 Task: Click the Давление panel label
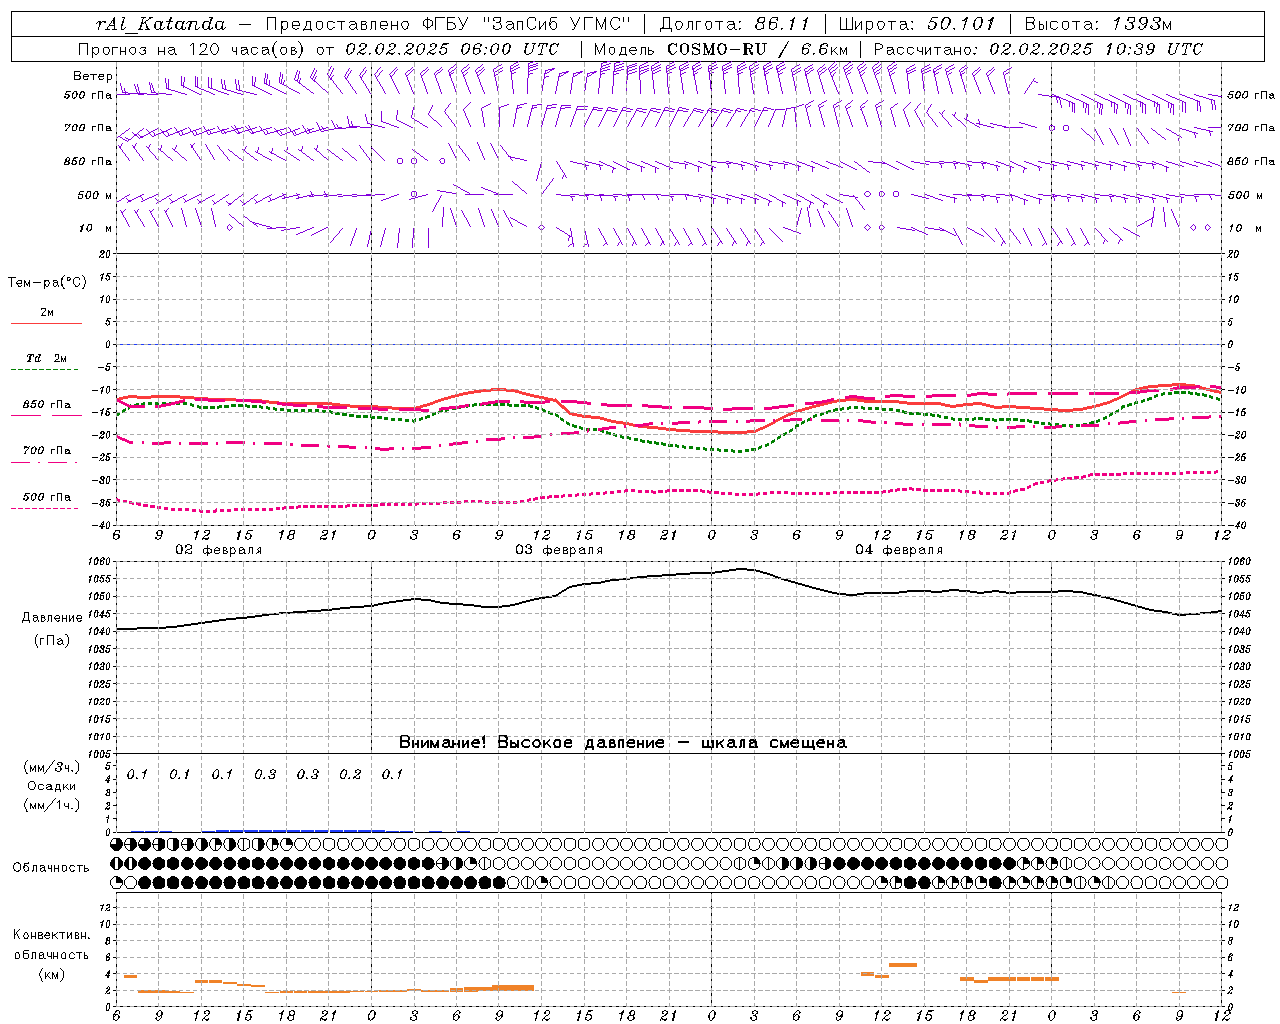pyautogui.click(x=52, y=618)
